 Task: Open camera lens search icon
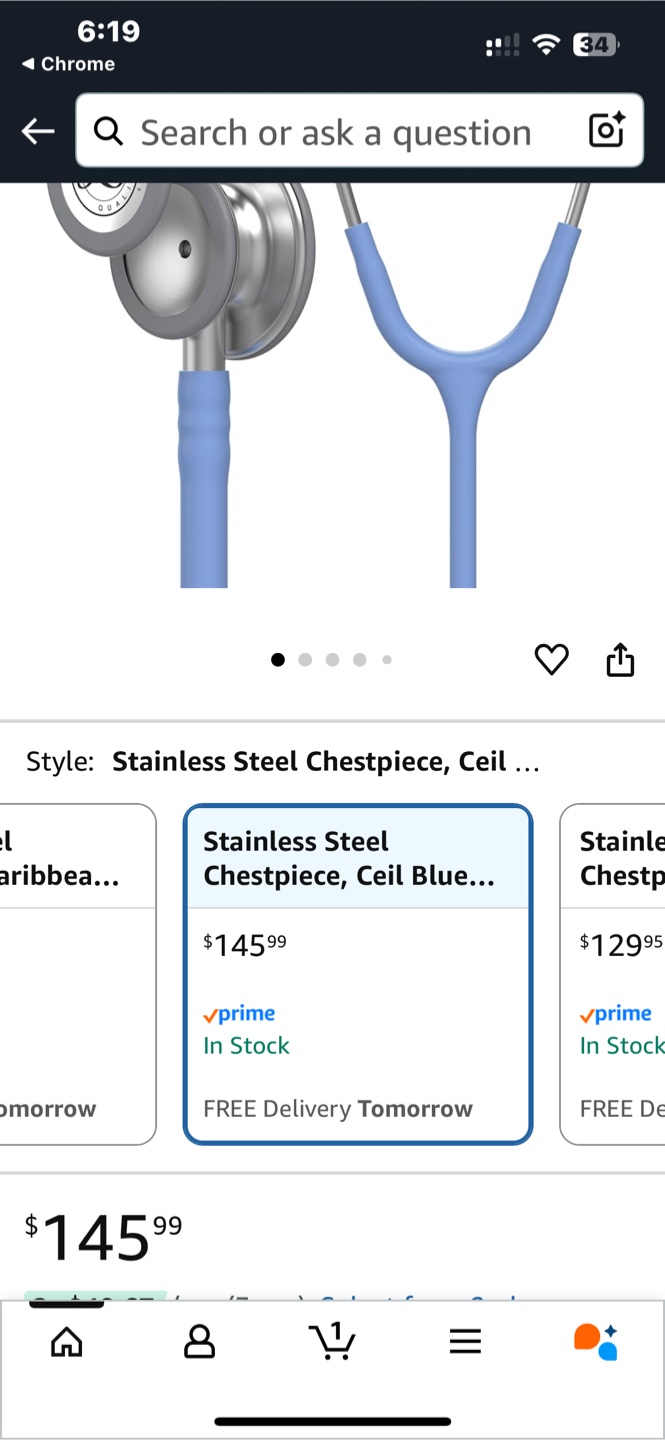point(607,130)
